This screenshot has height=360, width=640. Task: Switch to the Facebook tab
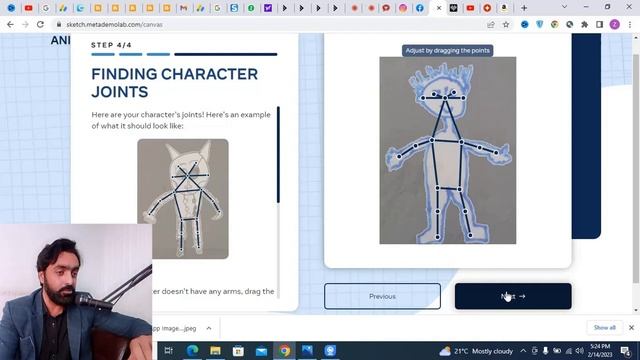click(420, 8)
